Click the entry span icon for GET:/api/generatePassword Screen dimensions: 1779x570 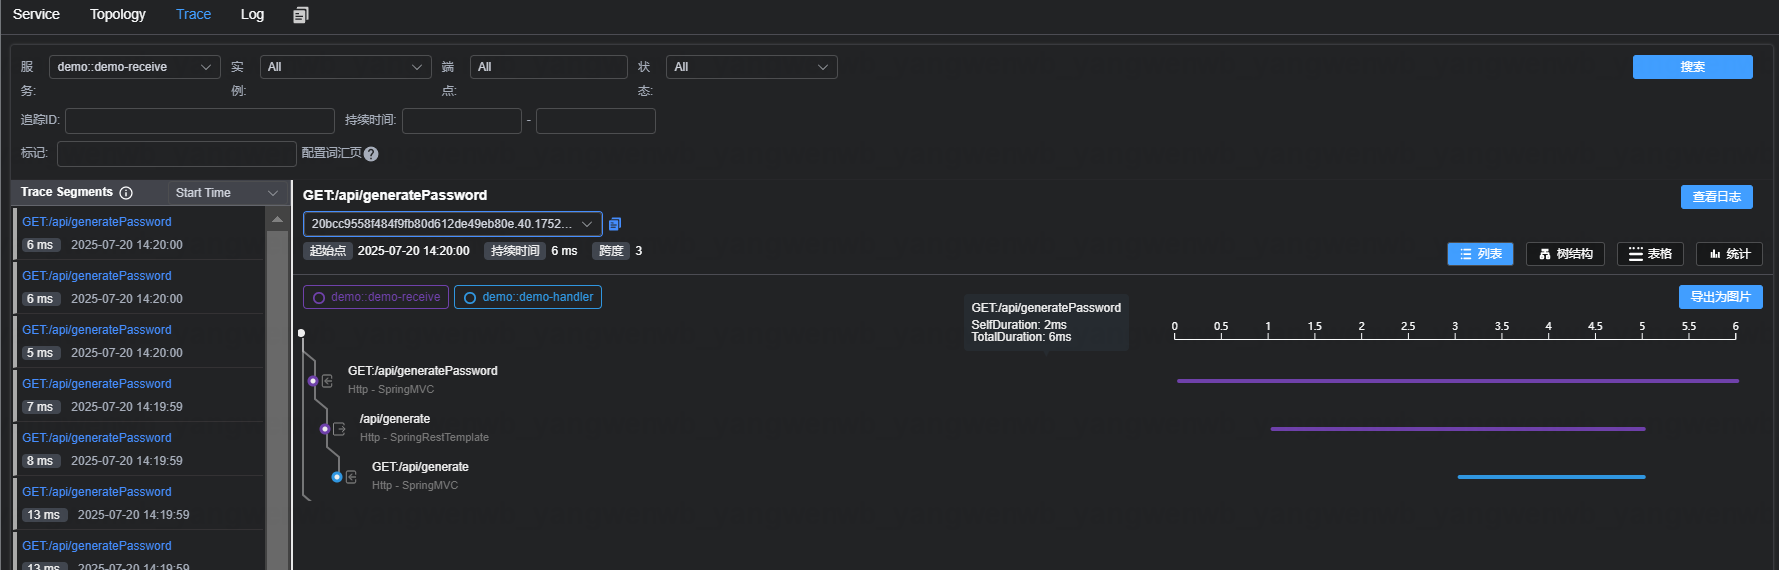tap(327, 381)
